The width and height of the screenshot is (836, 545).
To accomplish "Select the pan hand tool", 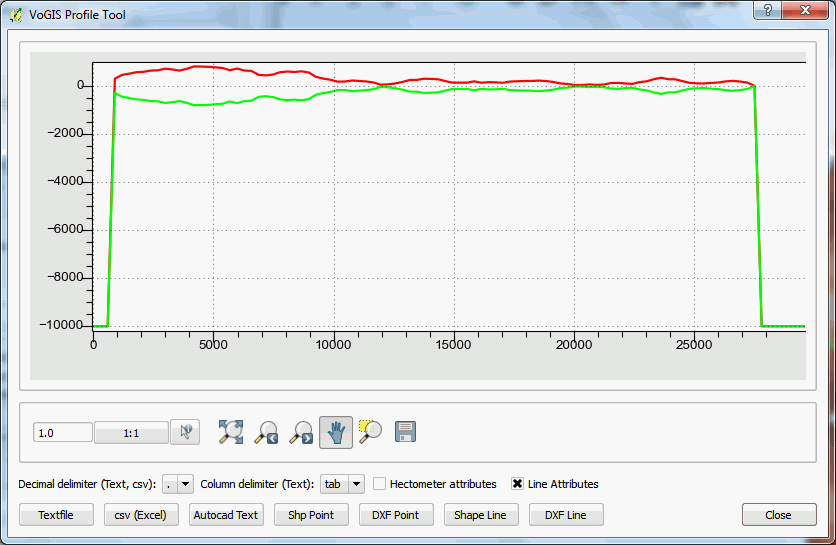I will (x=336, y=432).
